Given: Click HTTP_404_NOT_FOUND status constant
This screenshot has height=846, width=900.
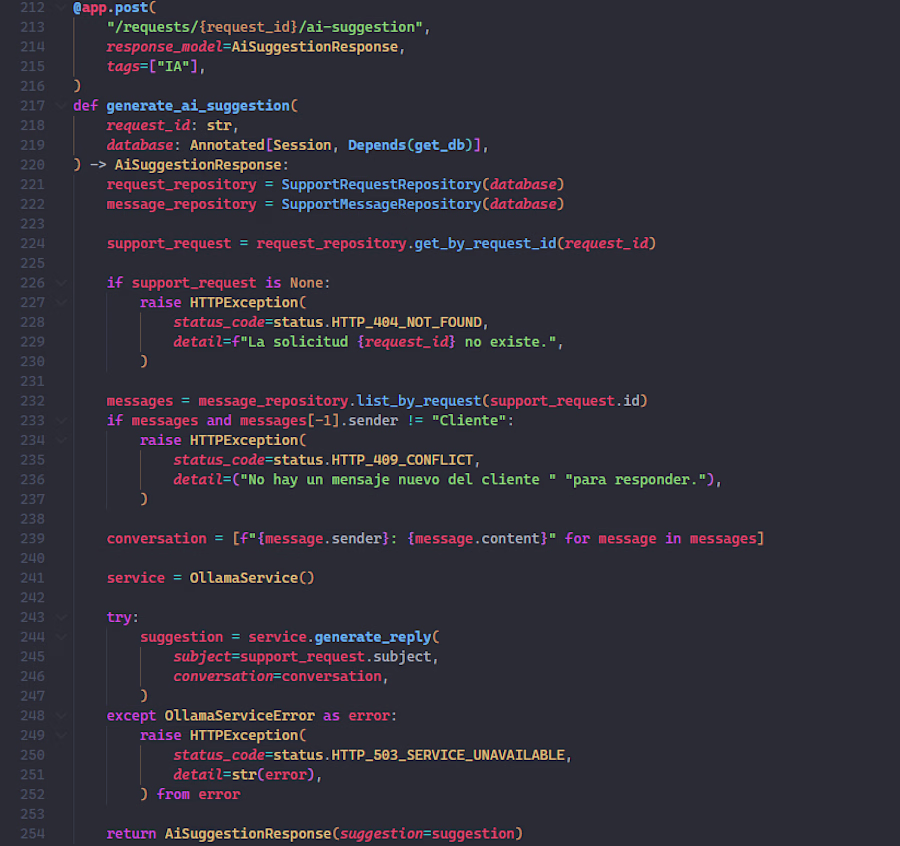Looking at the screenshot, I should pos(406,322).
